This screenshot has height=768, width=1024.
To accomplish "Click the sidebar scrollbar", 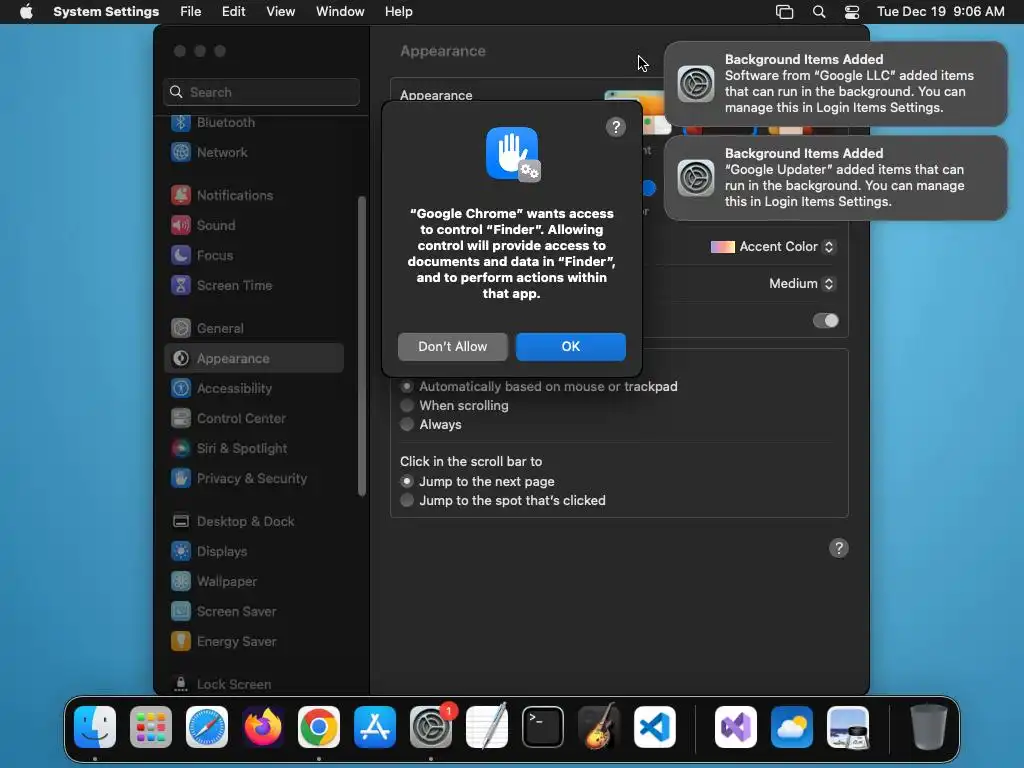I will tap(362, 346).
